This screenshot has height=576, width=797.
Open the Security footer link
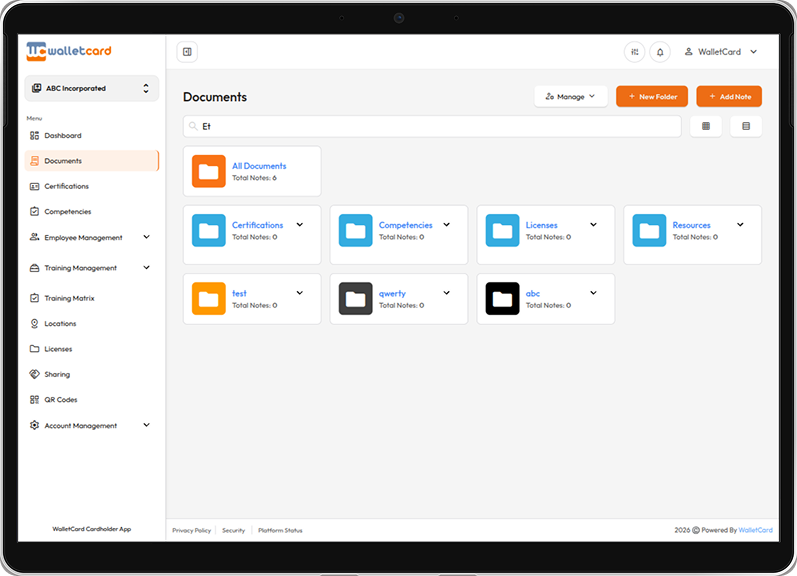click(x=233, y=530)
